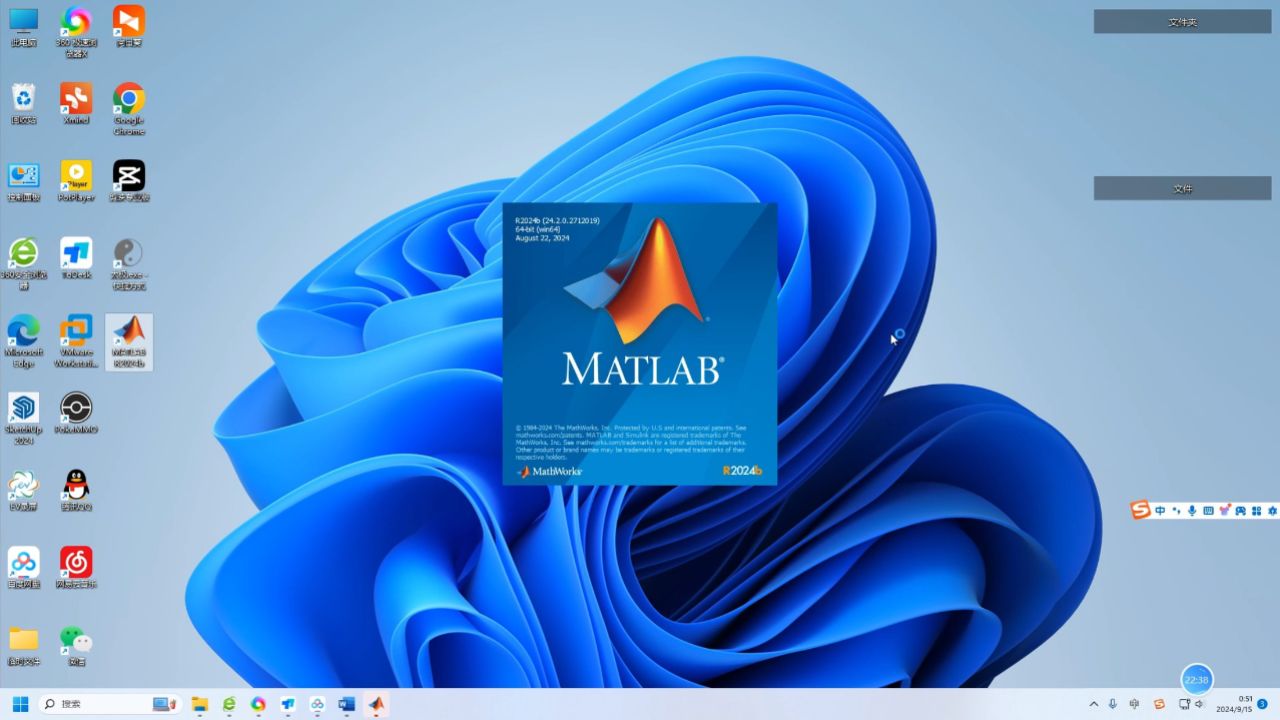The height and width of the screenshot is (720, 1280).
Task: Launch SketchUp 2024 from the desktop
Action: tap(23, 411)
